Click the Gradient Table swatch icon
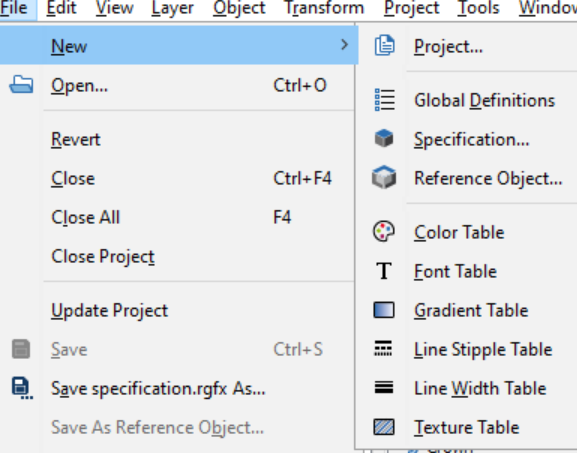The image size is (577, 453). (x=384, y=310)
